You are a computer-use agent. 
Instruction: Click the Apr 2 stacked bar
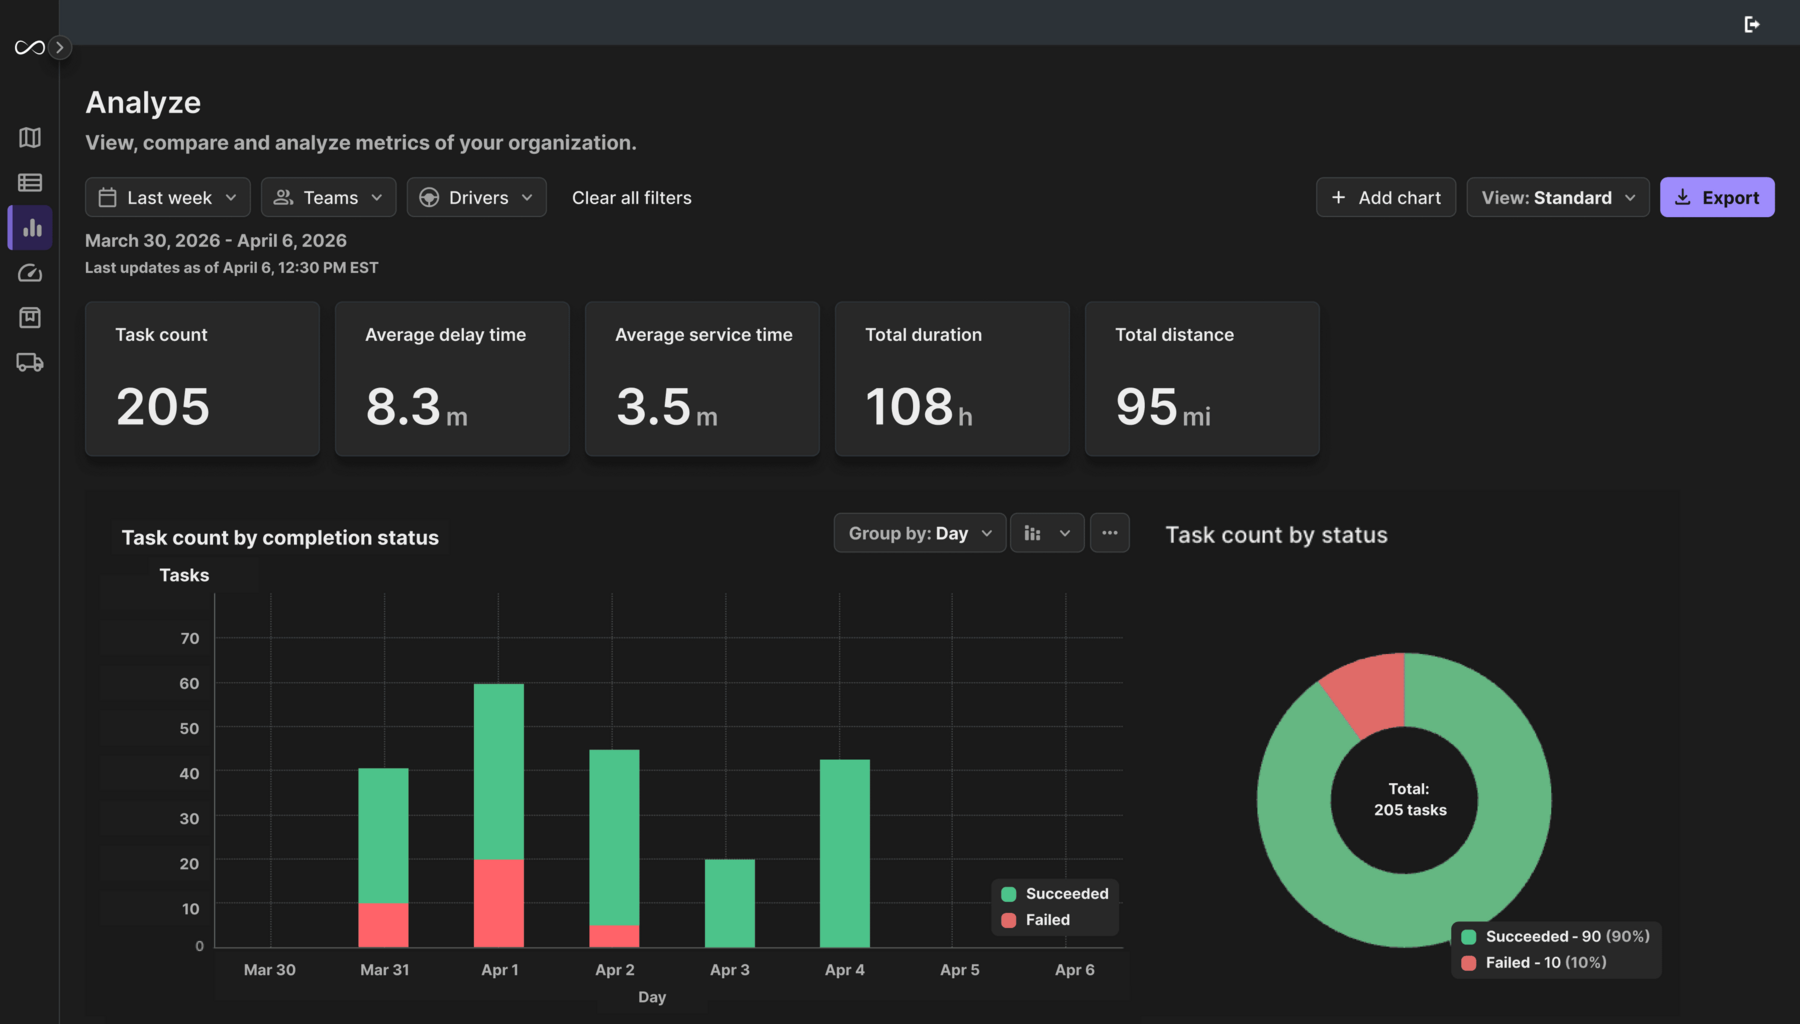click(614, 848)
